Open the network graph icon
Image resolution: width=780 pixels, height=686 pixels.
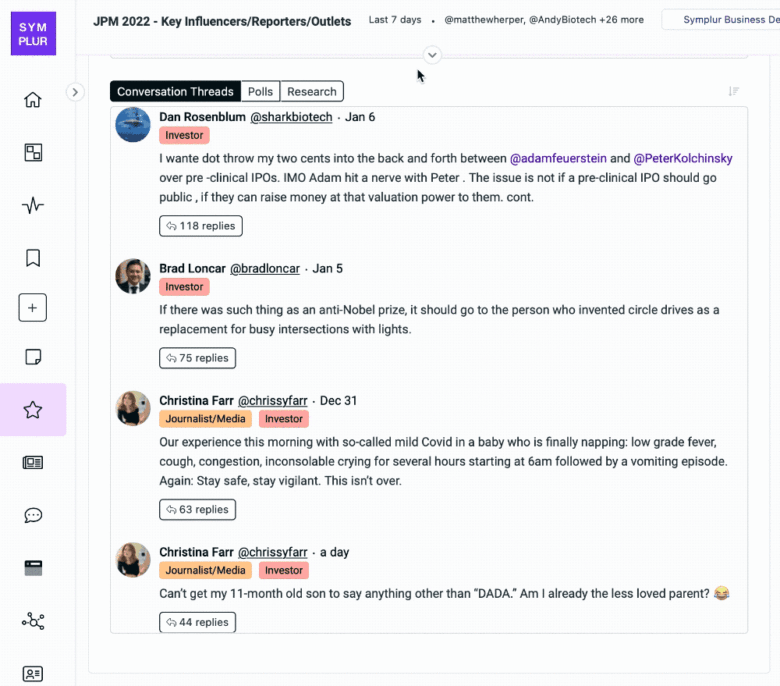coord(33,621)
